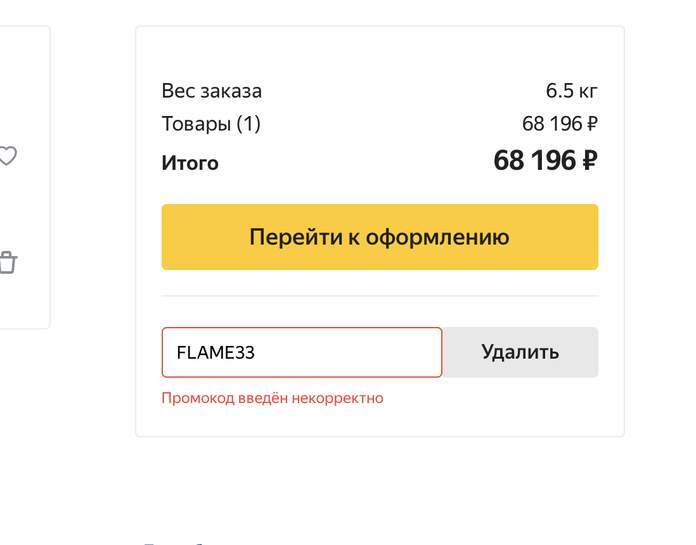This screenshot has width=696, height=545.
Task: Click the Товары (1) label
Action: (210, 124)
